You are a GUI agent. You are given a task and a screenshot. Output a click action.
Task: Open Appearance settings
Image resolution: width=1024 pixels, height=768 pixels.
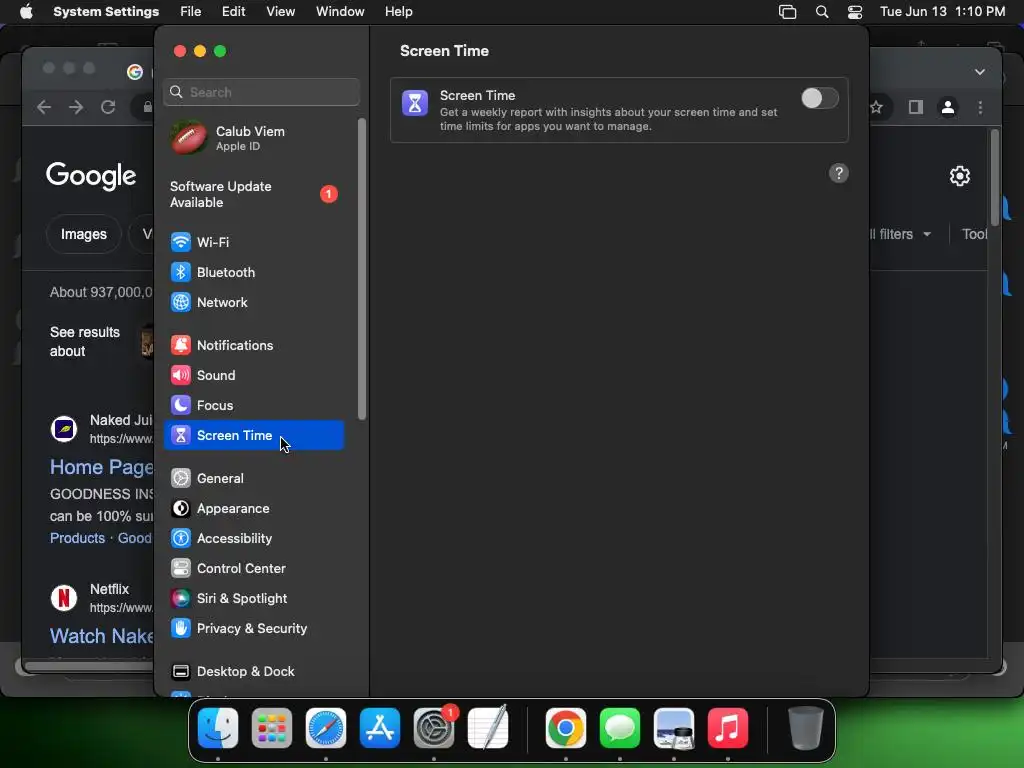coord(253,509)
